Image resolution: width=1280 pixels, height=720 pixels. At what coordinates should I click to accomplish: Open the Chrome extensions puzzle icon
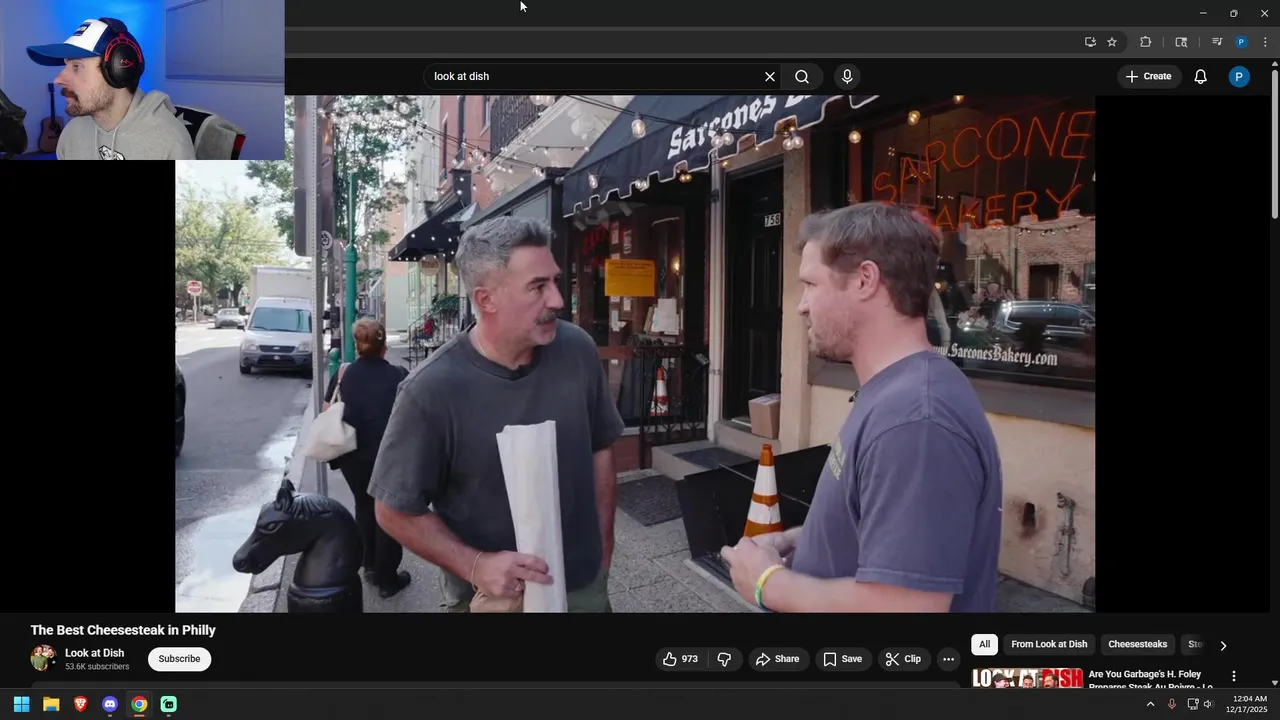coord(1146,42)
